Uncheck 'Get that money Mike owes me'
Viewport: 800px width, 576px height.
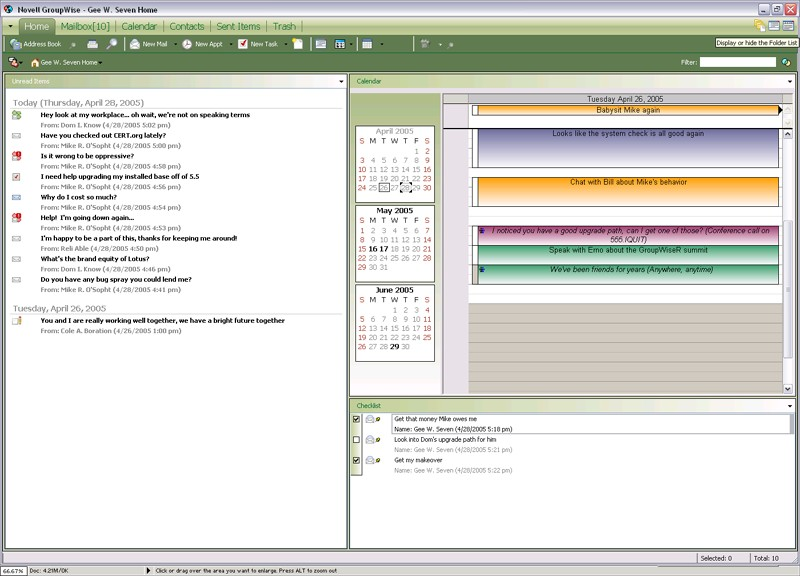point(357,419)
